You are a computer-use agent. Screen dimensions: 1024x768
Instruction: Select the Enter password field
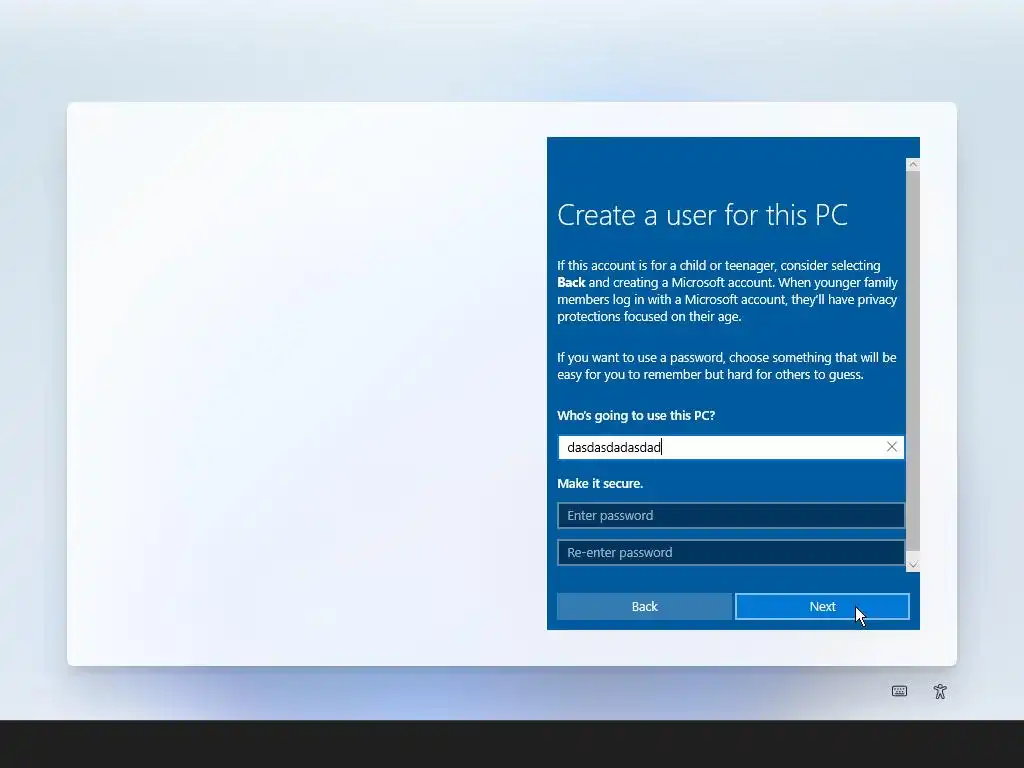[x=731, y=516]
